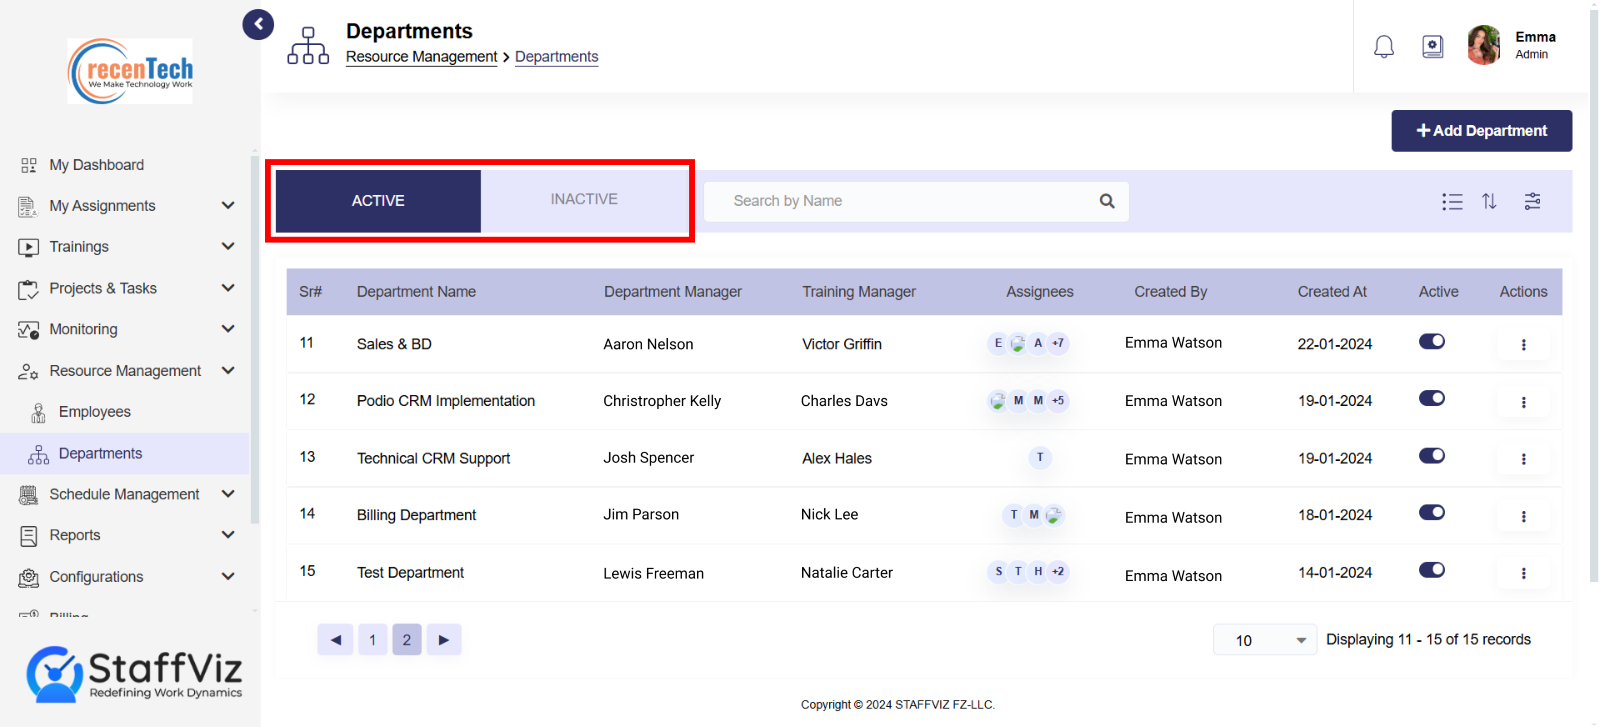The height and width of the screenshot is (727, 1600).
Task: Disable Technical CRM Support active switch
Action: click(x=1432, y=456)
